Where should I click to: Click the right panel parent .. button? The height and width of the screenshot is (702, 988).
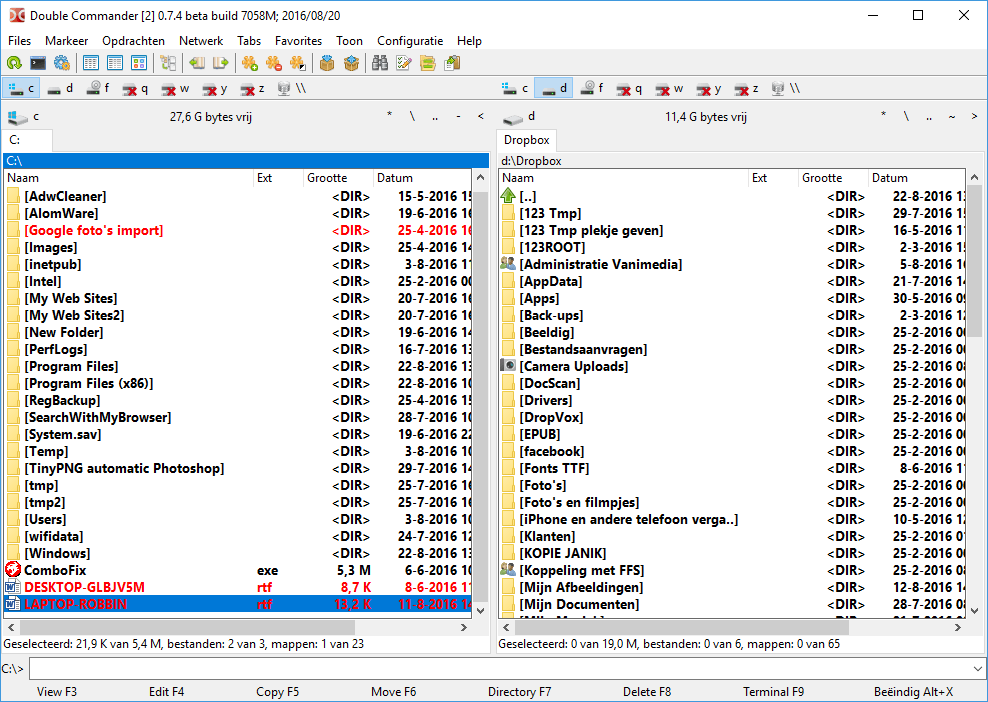(x=929, y=116)
